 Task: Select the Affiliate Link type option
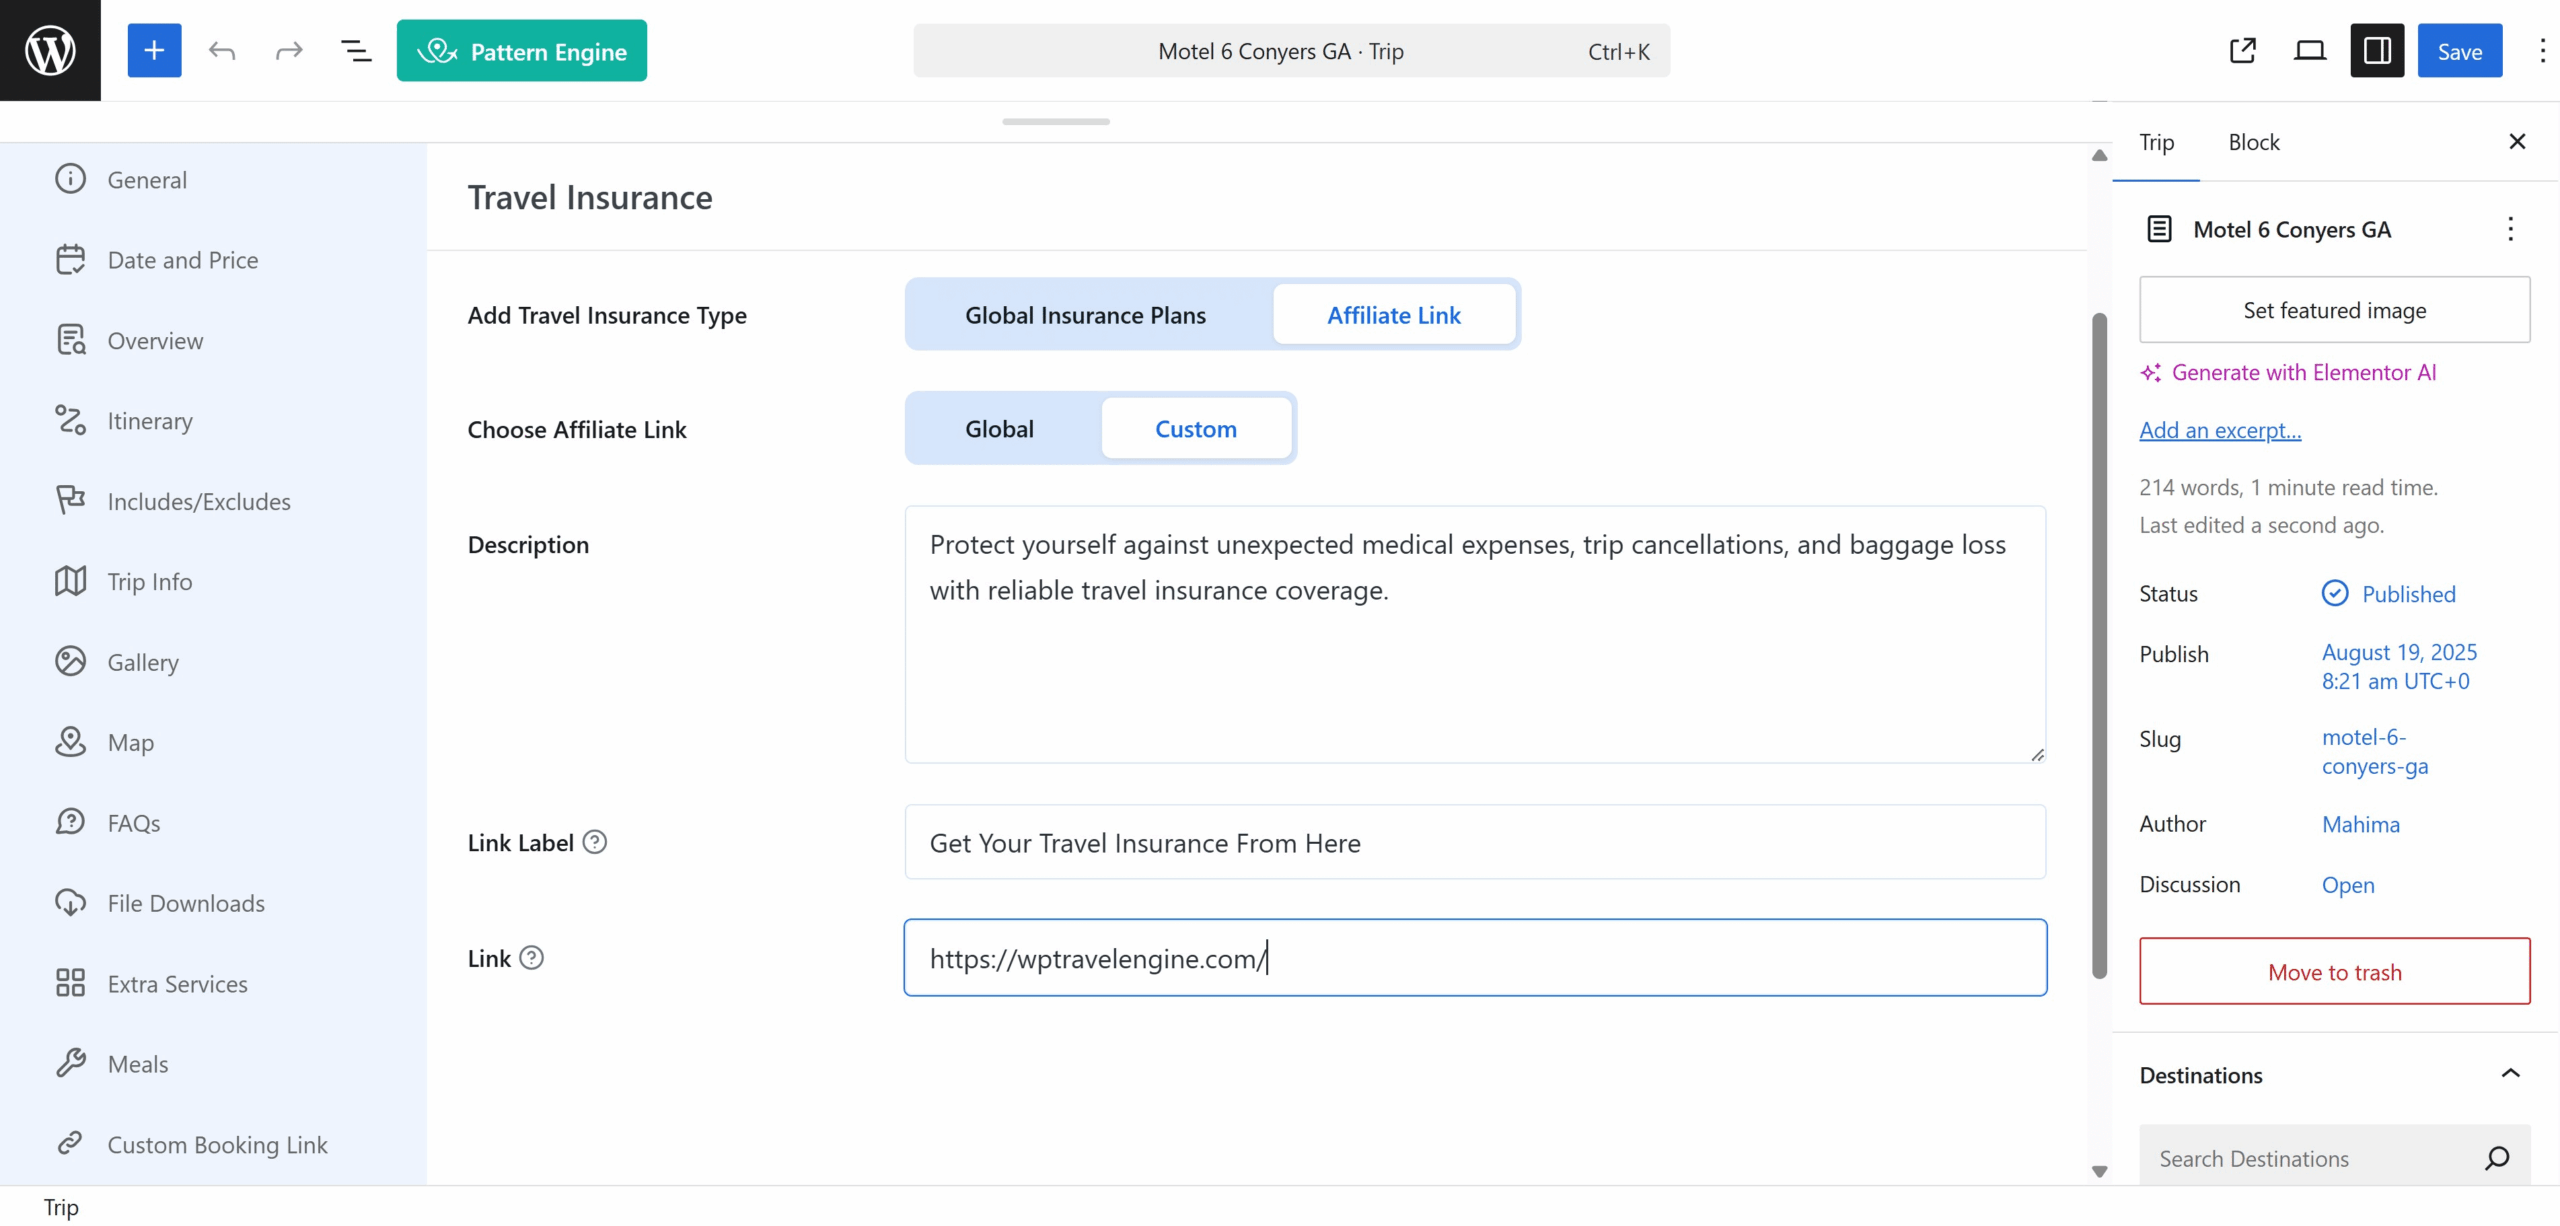(1393, 315)
